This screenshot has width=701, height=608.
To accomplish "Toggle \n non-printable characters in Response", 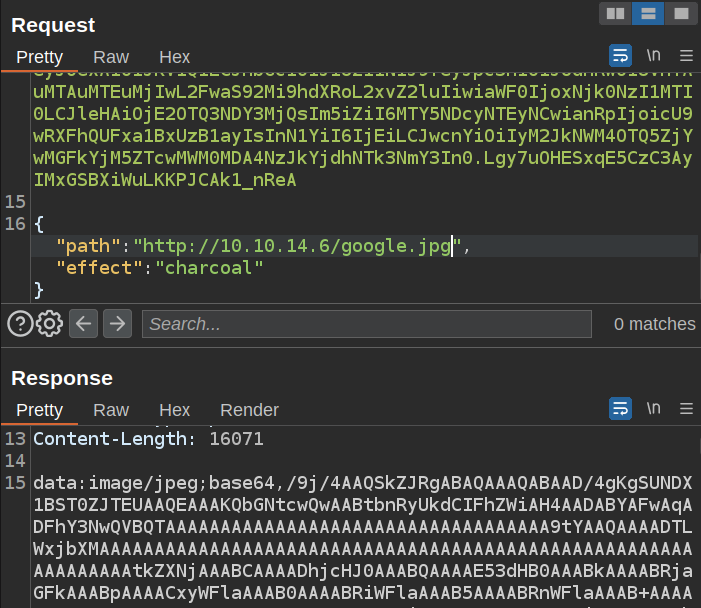I will (653, 408).
